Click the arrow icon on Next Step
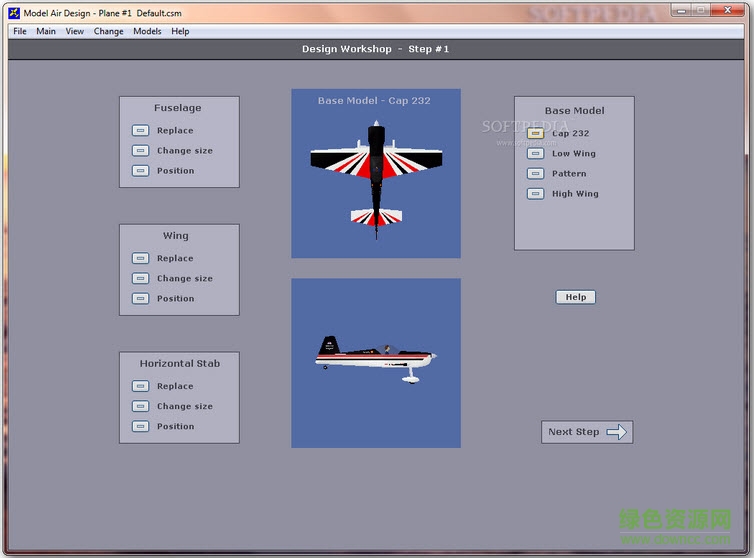The image size is (754, 558). point(616,432)
